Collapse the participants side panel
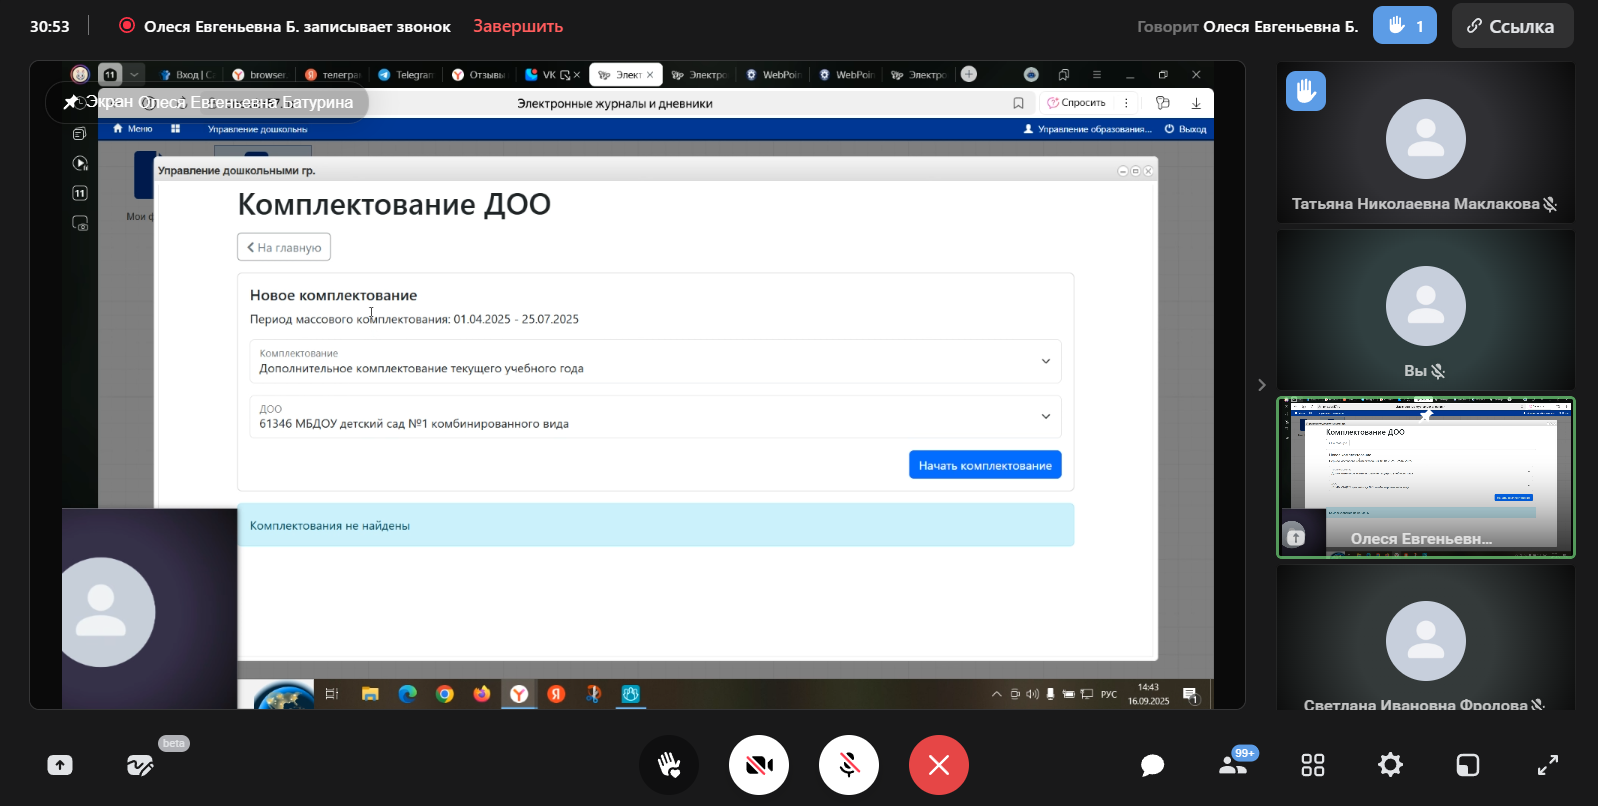This screenshot has width=1598, height=806. [1261, 385]
